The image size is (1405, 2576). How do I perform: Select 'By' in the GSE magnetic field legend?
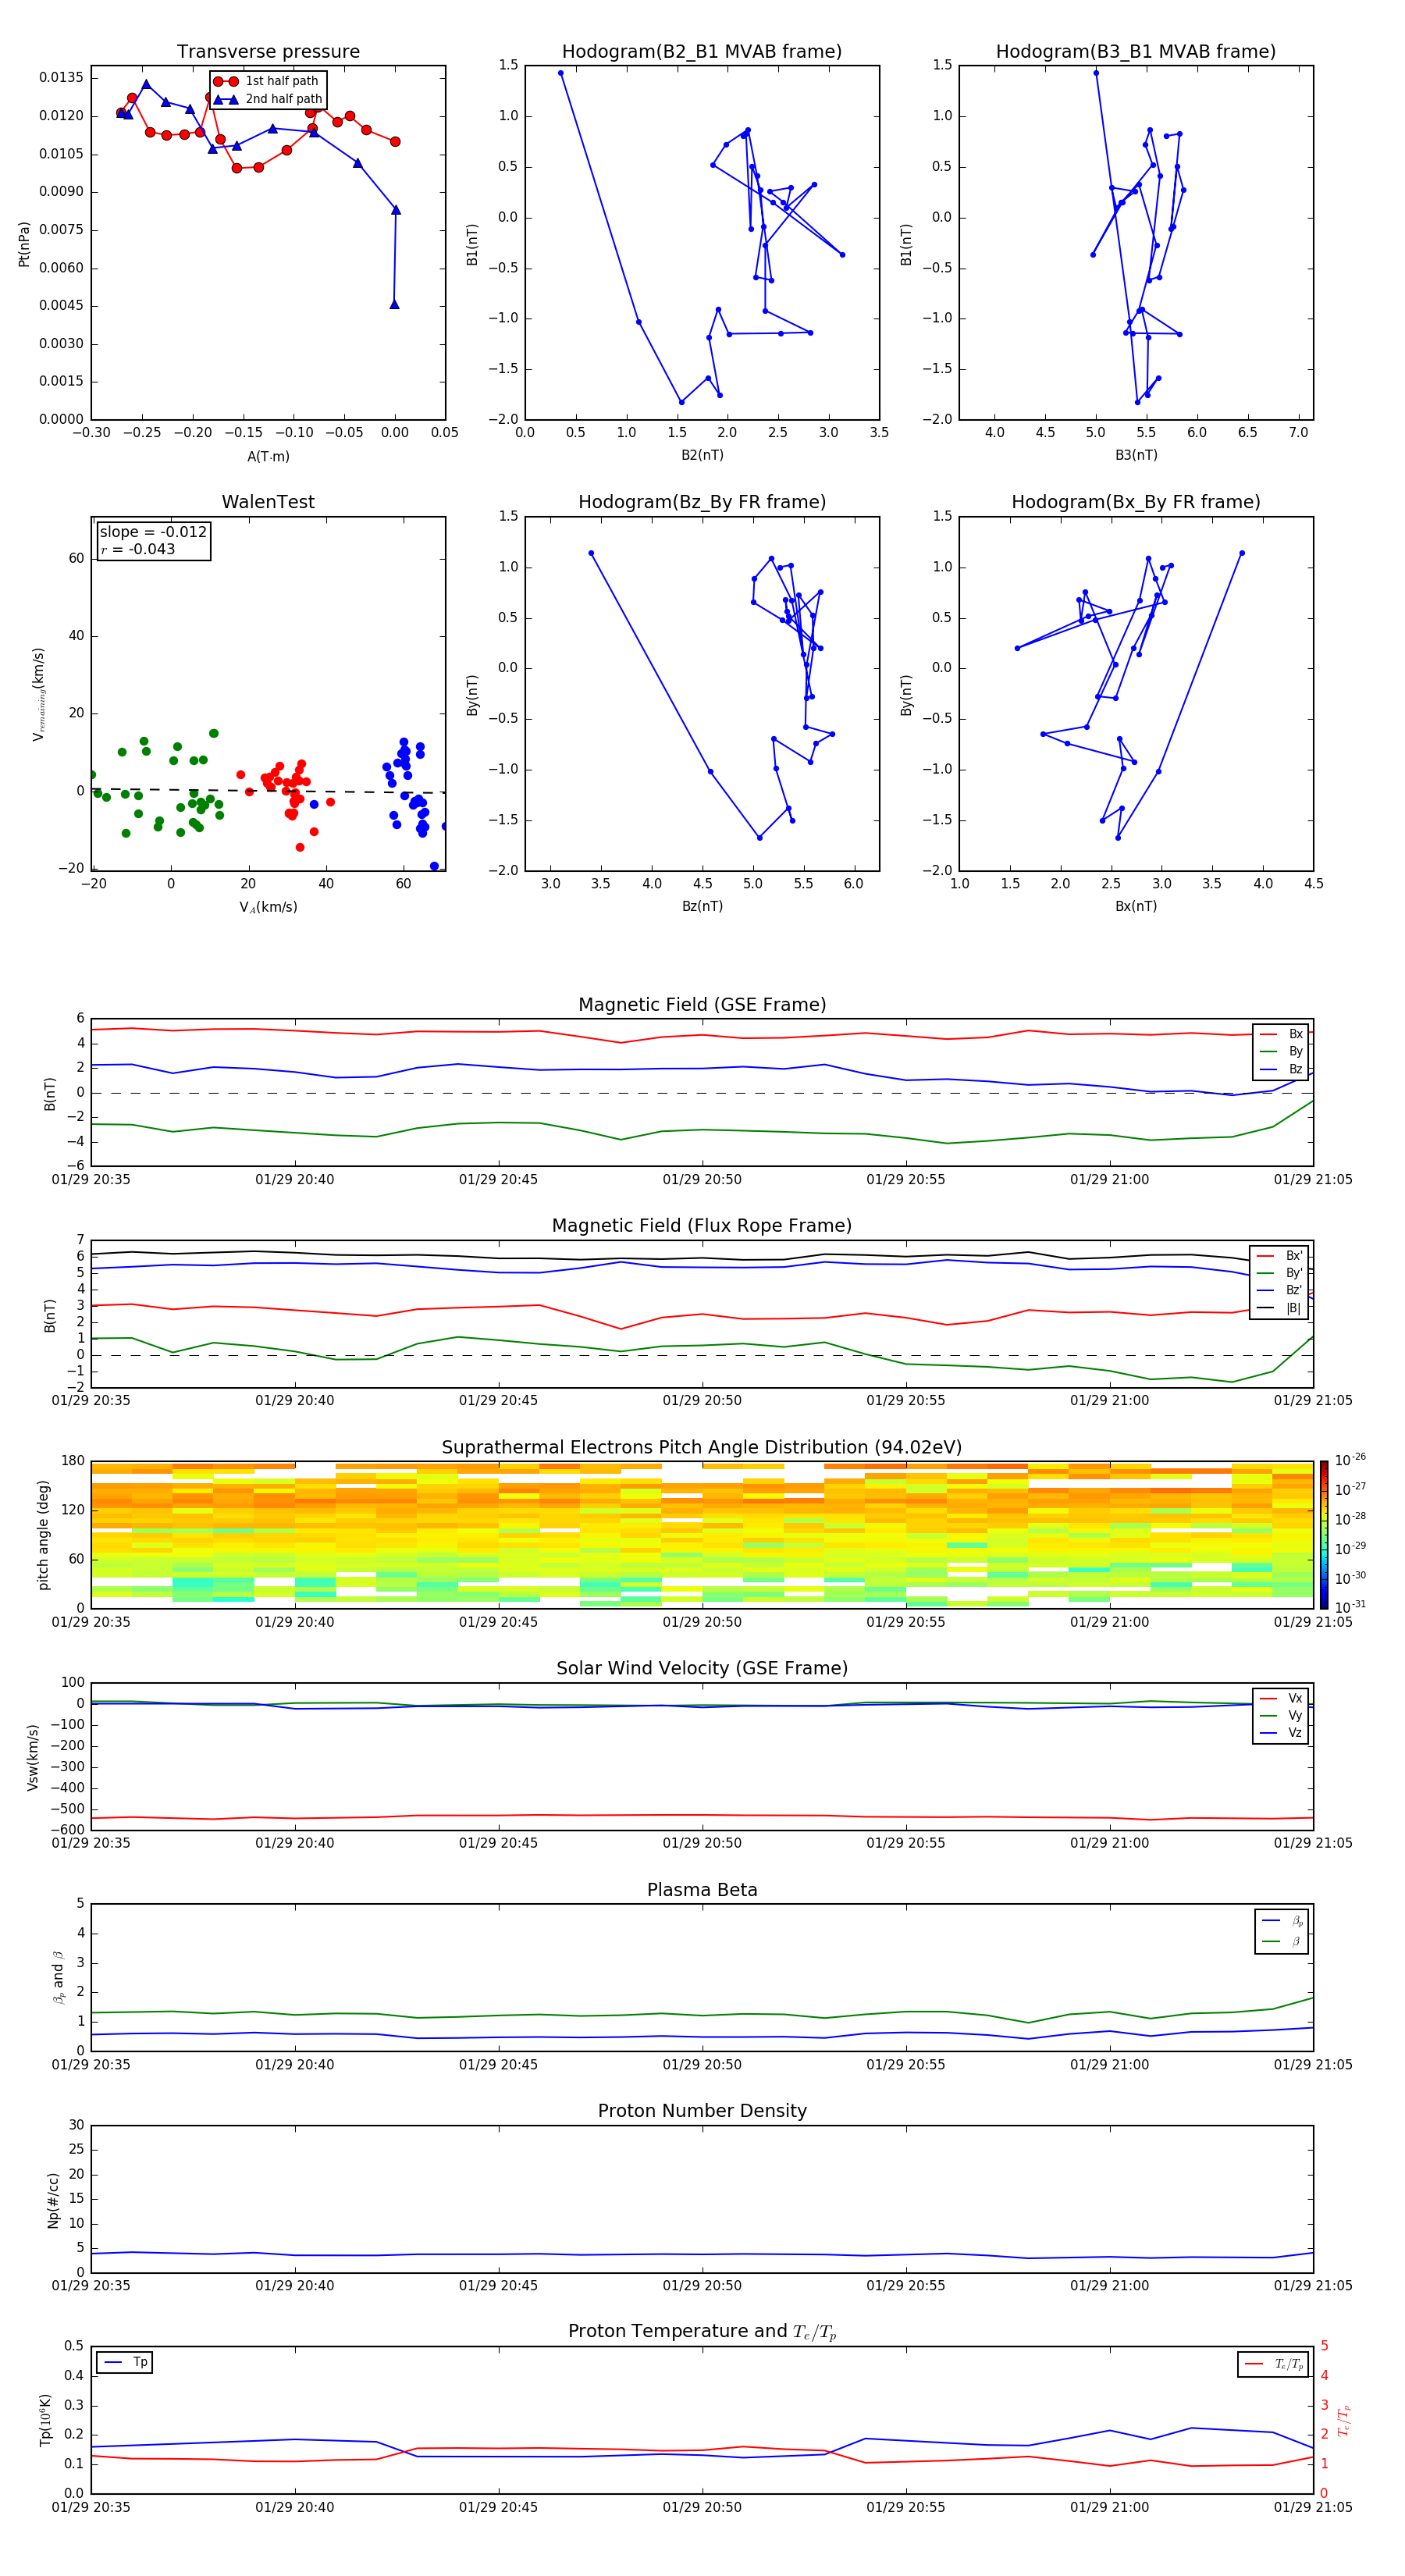[1281, 1051]
